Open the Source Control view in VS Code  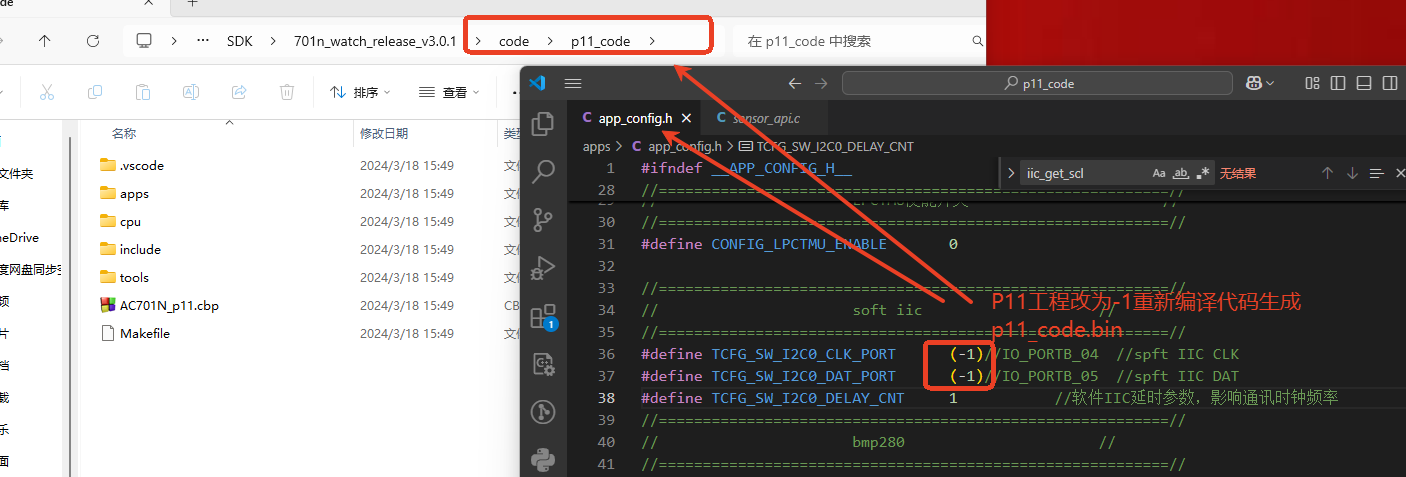point(543,219)
